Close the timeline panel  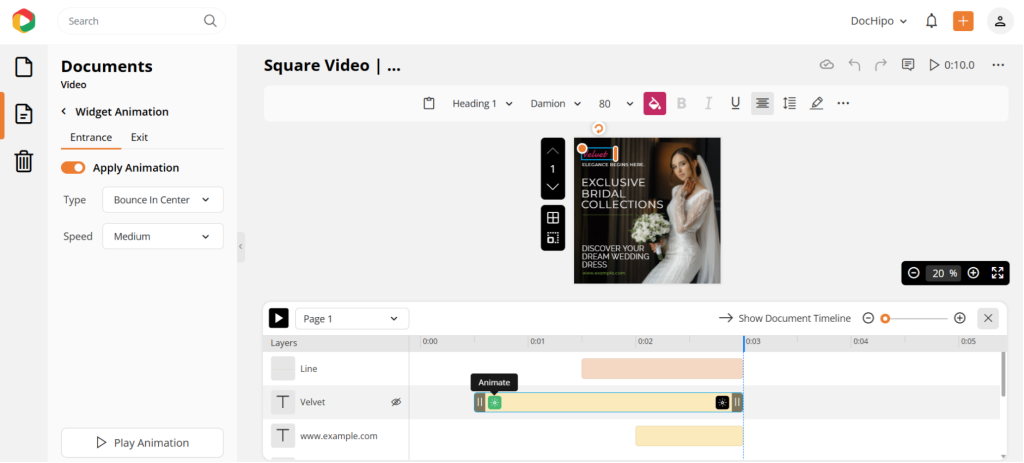coord(988,319)
